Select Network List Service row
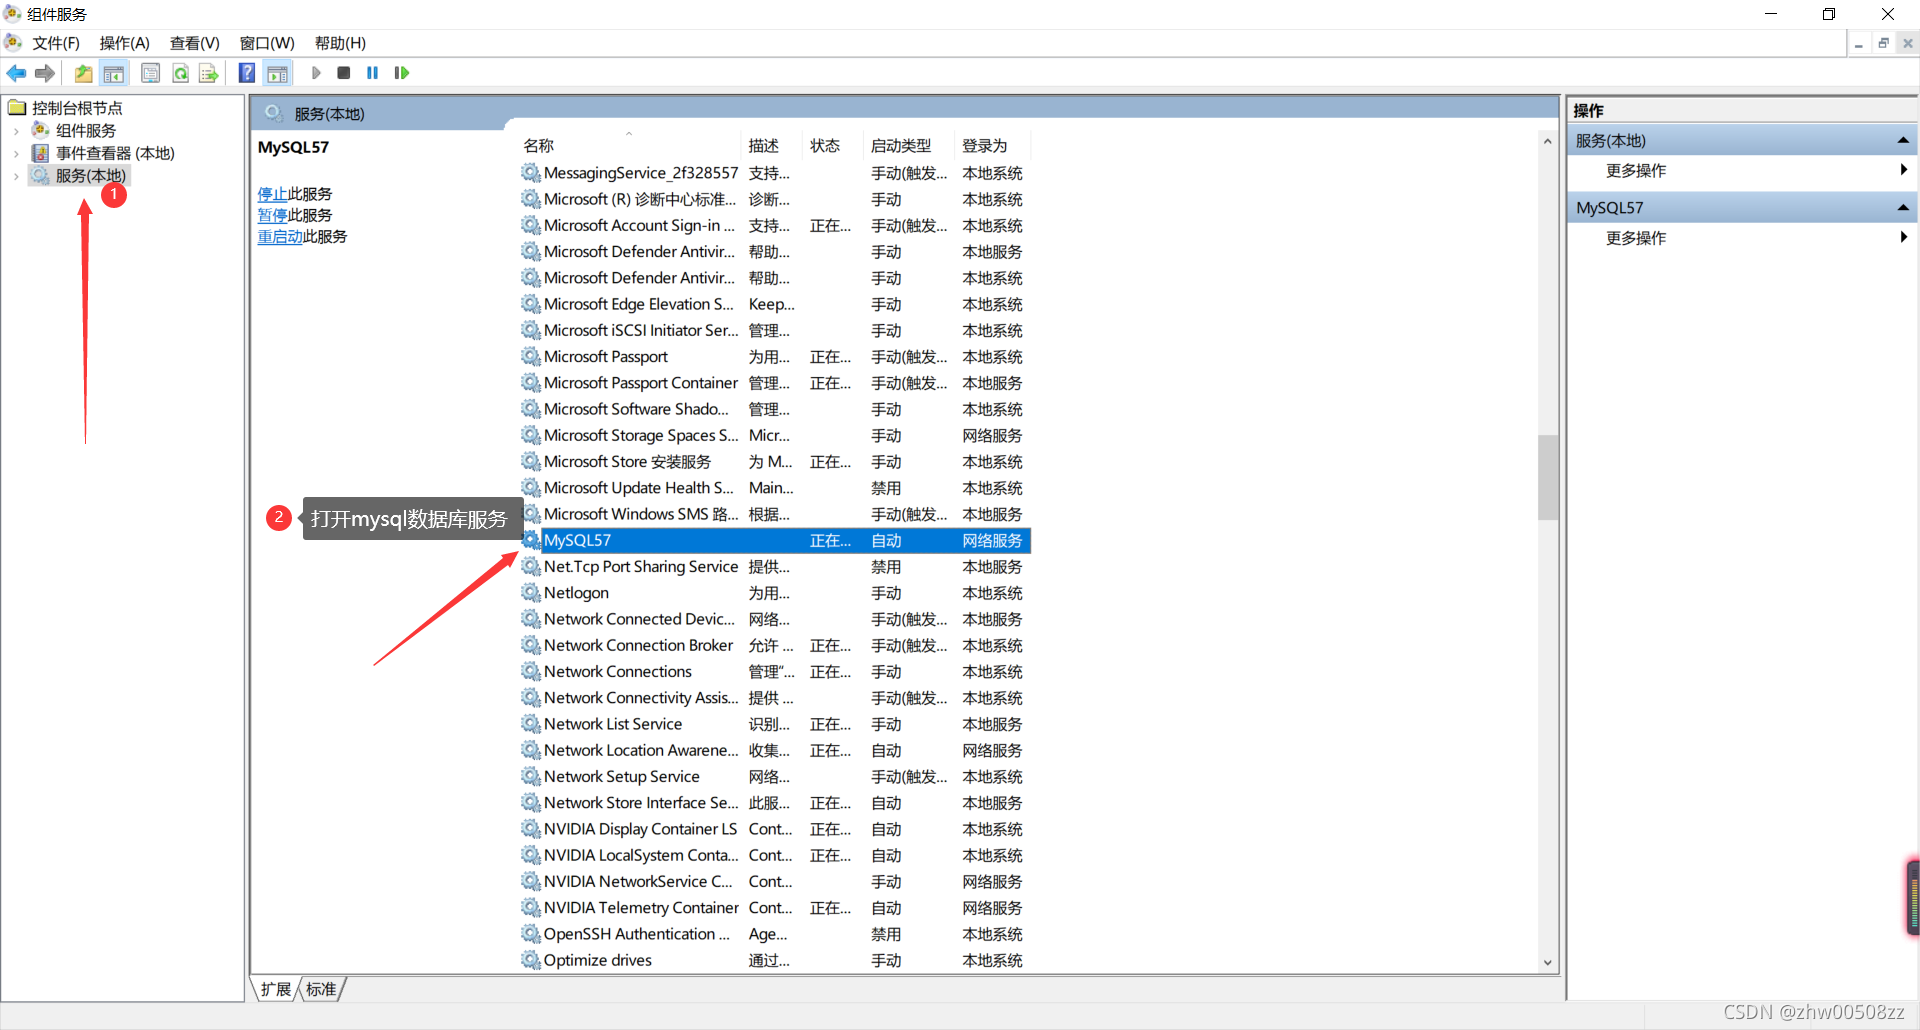The height and width of the screenshot is (1030, 1920). (775, 724)
